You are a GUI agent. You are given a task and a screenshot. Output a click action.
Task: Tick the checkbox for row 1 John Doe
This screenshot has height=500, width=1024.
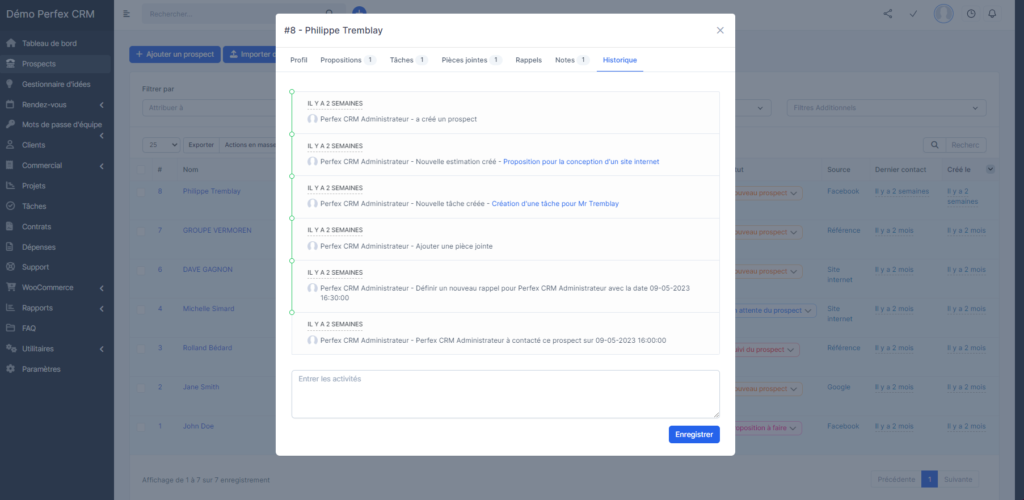pyautogui.click(x=141, y=427)
